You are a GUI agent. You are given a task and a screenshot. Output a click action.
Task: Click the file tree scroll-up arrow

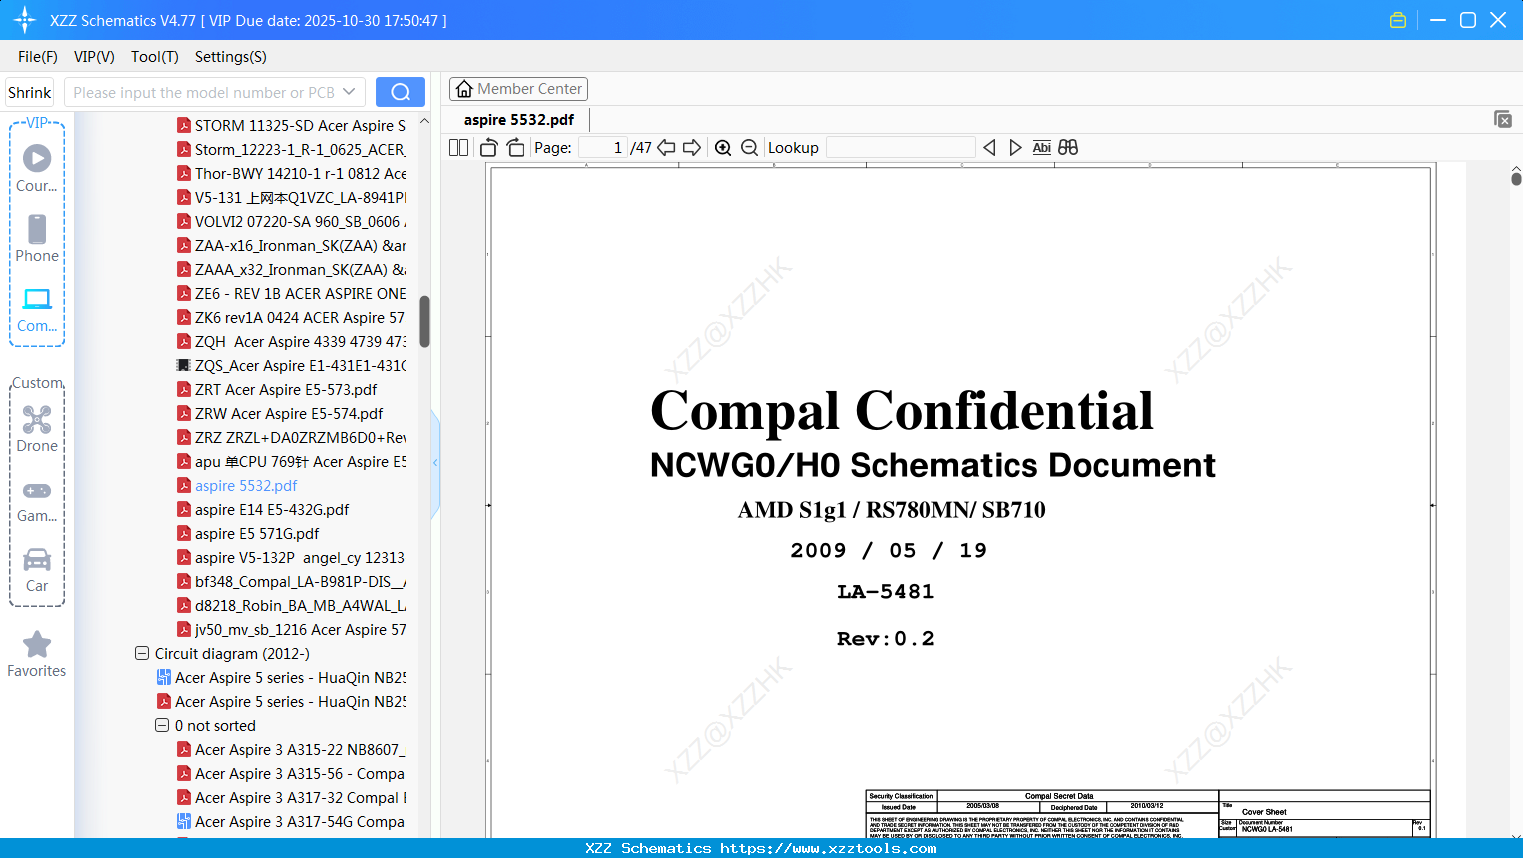click(424, 121)
